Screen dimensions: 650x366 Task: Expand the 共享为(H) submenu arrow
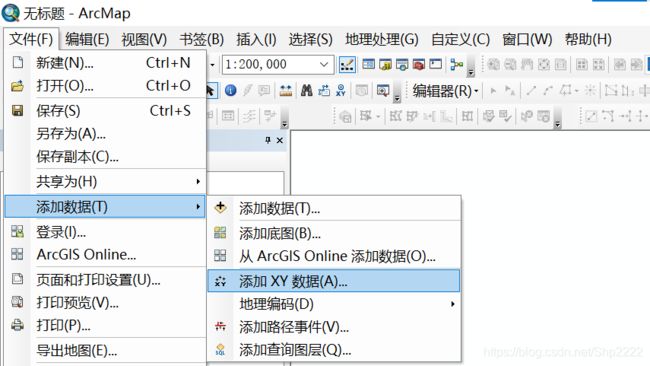click(198, 182)
